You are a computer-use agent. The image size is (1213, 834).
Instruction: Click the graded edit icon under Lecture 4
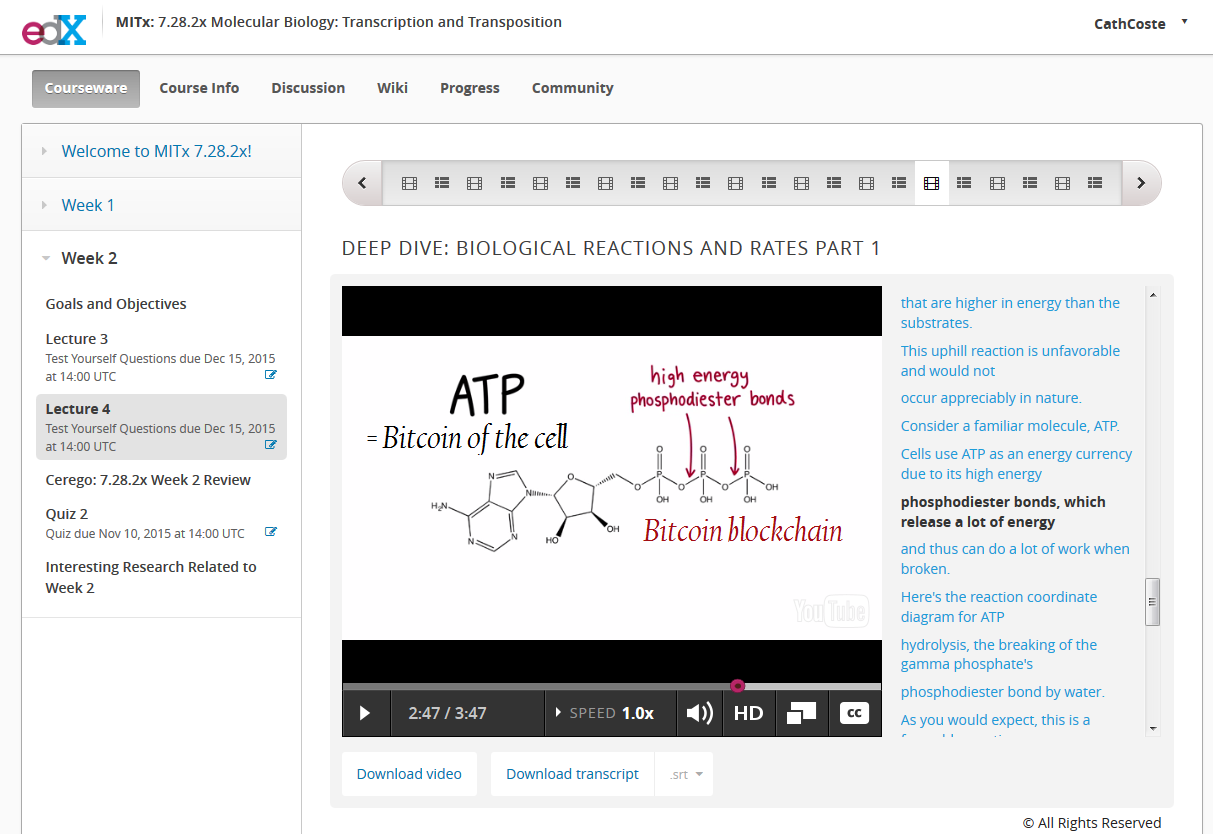pos(270,445)
